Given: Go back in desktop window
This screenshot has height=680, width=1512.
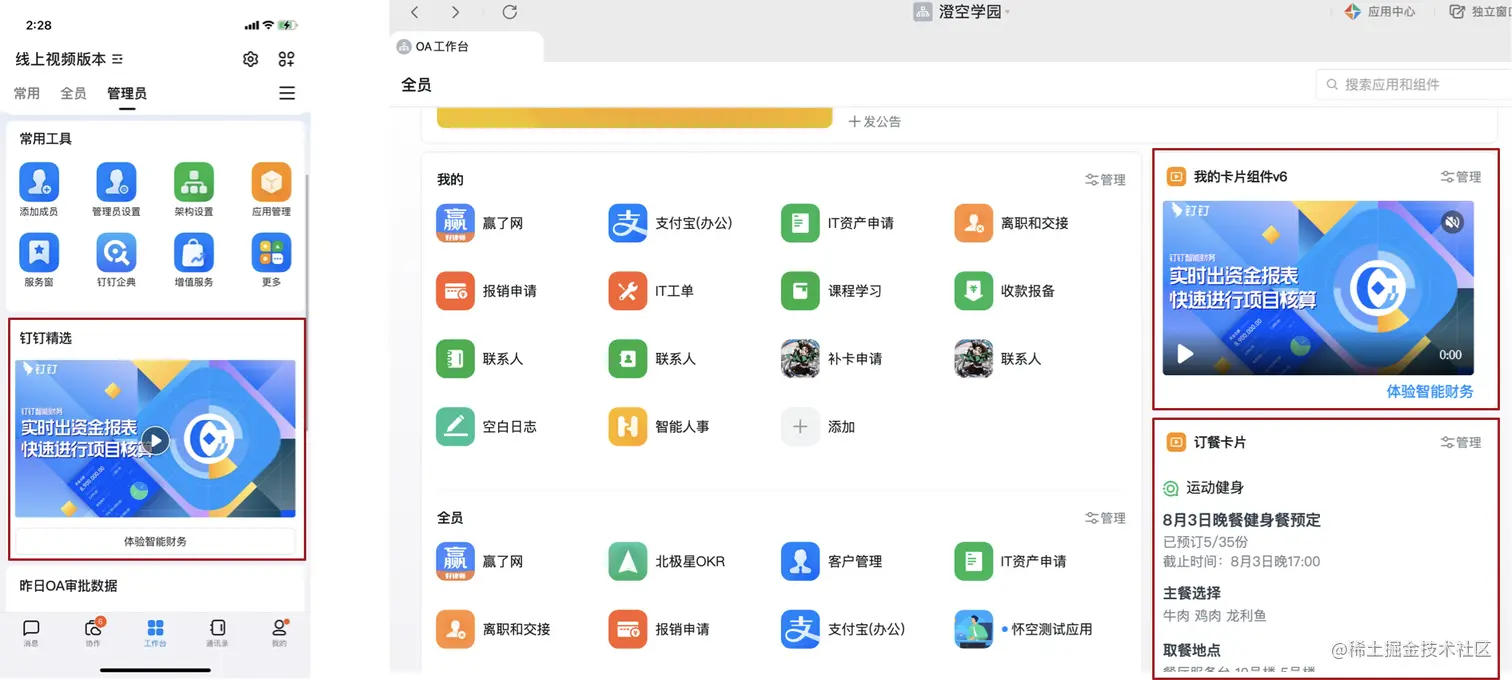Looking at the screenshot, I should pos(415,12).
